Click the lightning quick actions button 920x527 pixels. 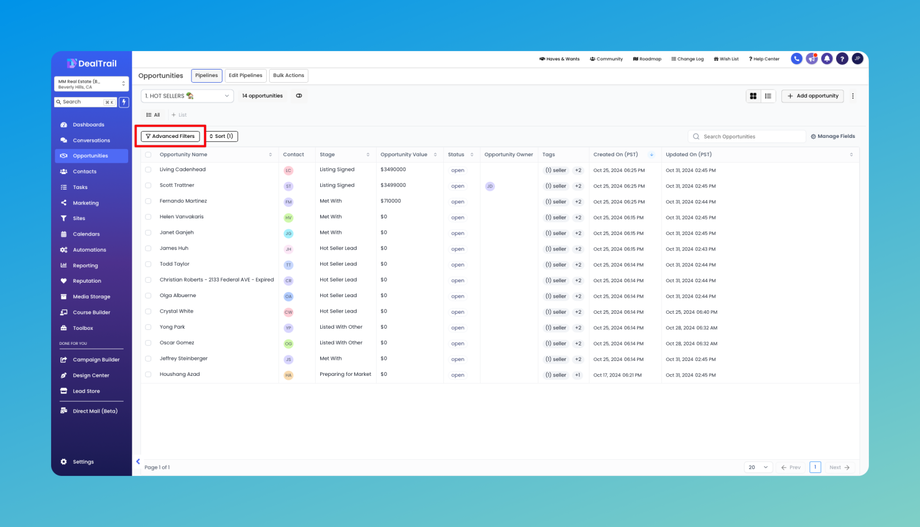124,102
